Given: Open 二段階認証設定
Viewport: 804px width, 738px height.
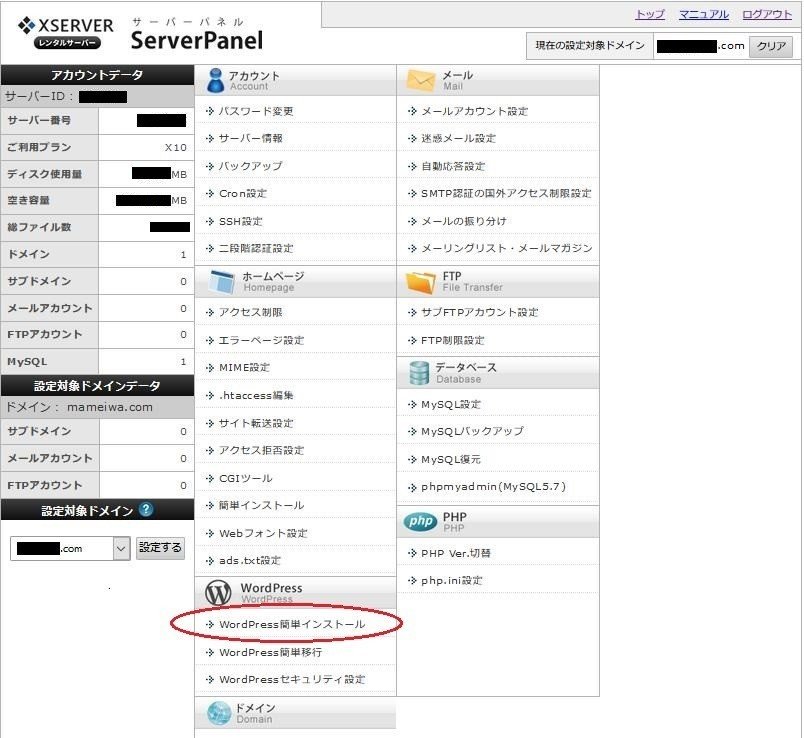Looking at the screenshot, I should click(256, 248).
